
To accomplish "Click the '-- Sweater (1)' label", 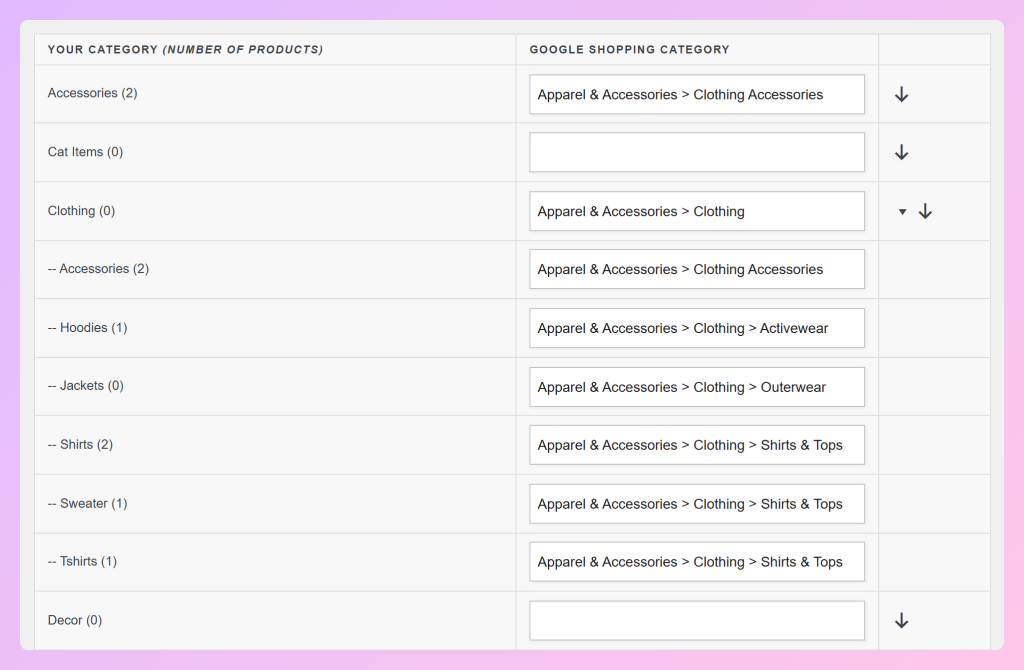I will tap(88, 503).
